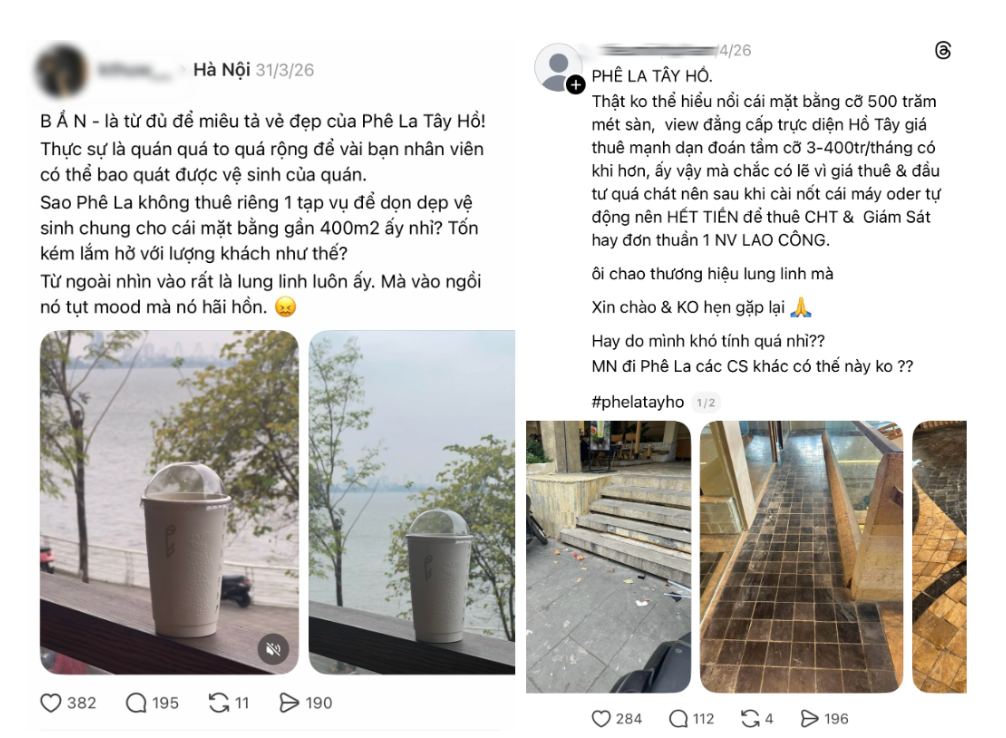Repost the left post with 11 reposts
Viewport: 1006px width, 738px height.
coord(218,703)
